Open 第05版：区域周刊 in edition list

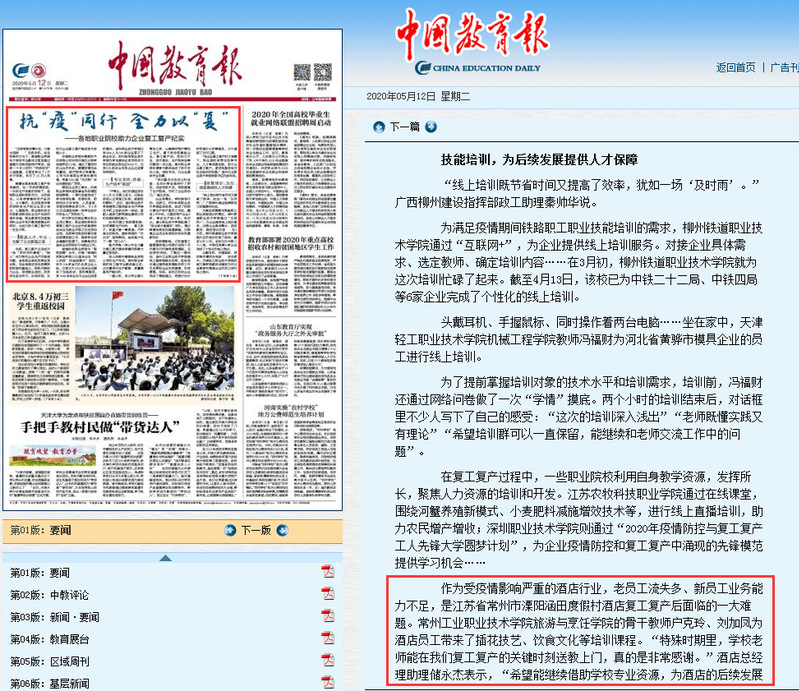tap(49, 661)
